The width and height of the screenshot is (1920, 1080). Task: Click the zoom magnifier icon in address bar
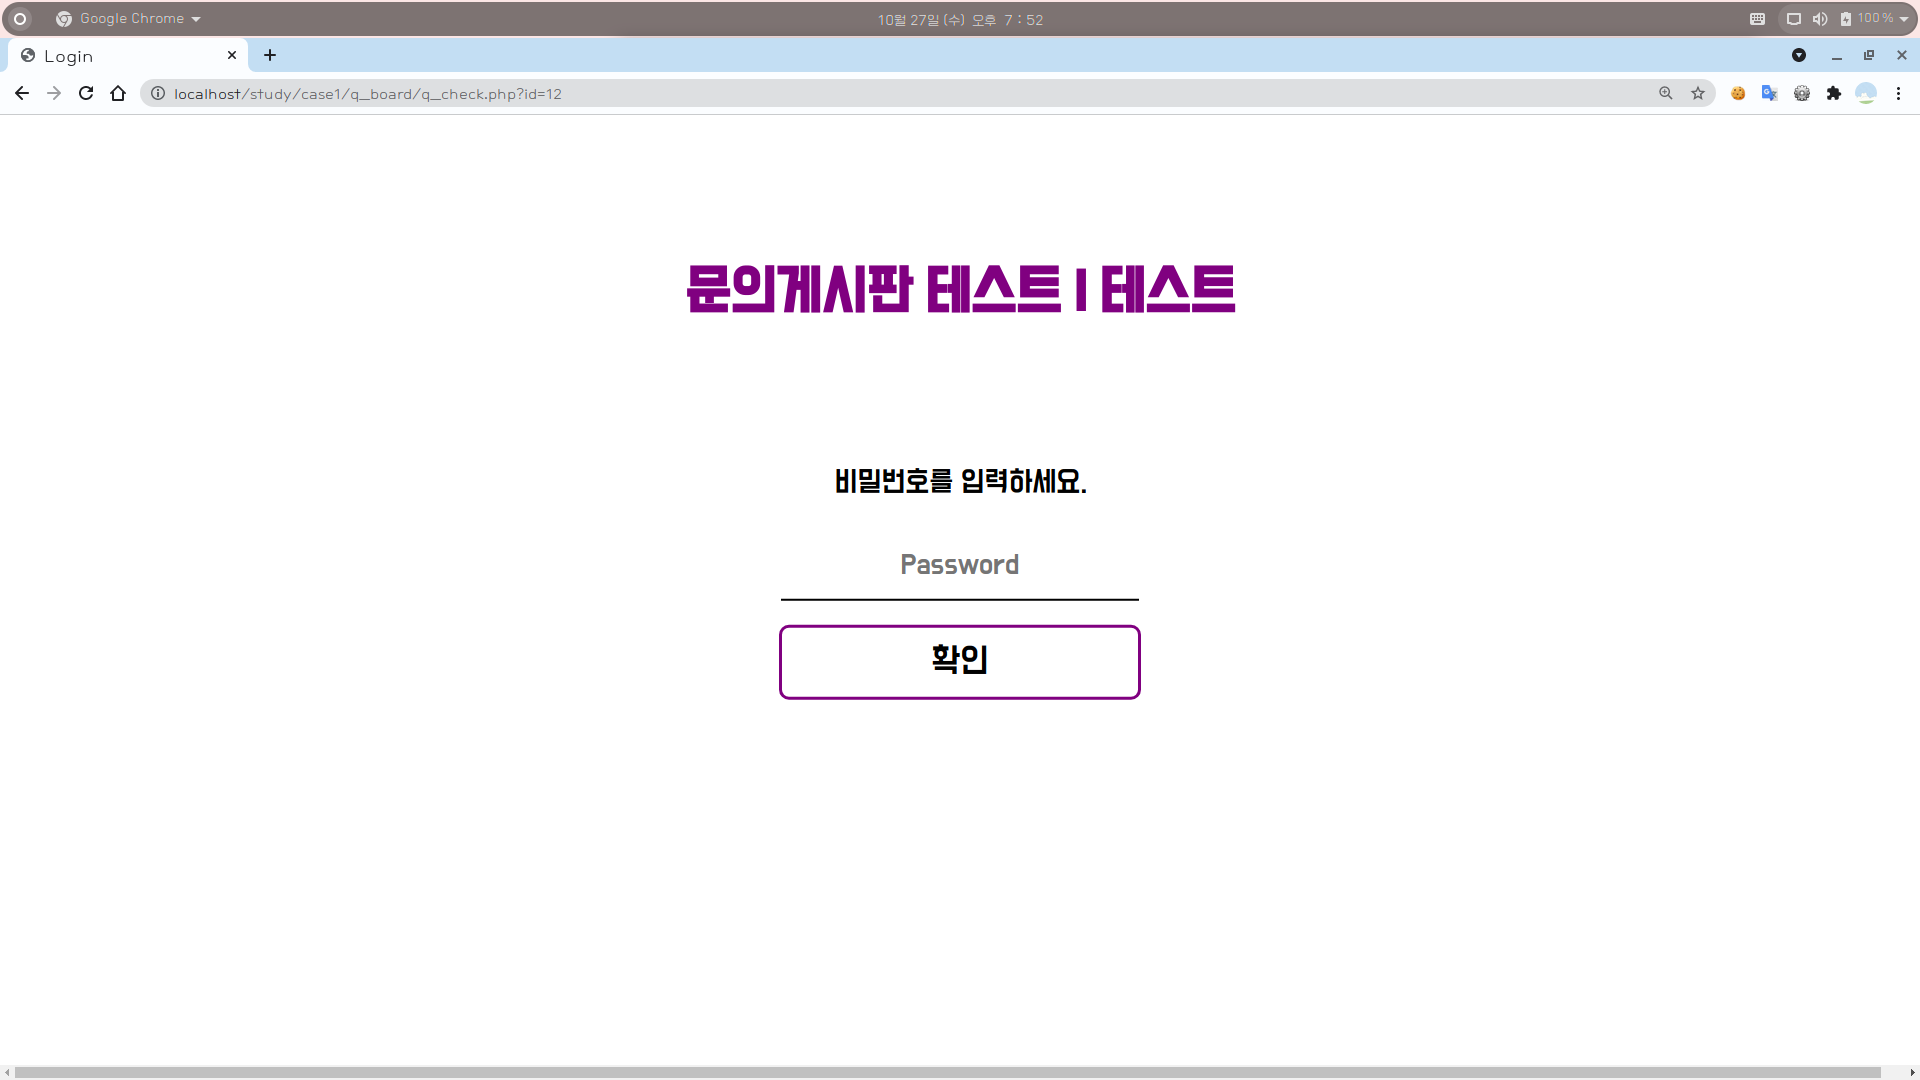click(1666, 93)
